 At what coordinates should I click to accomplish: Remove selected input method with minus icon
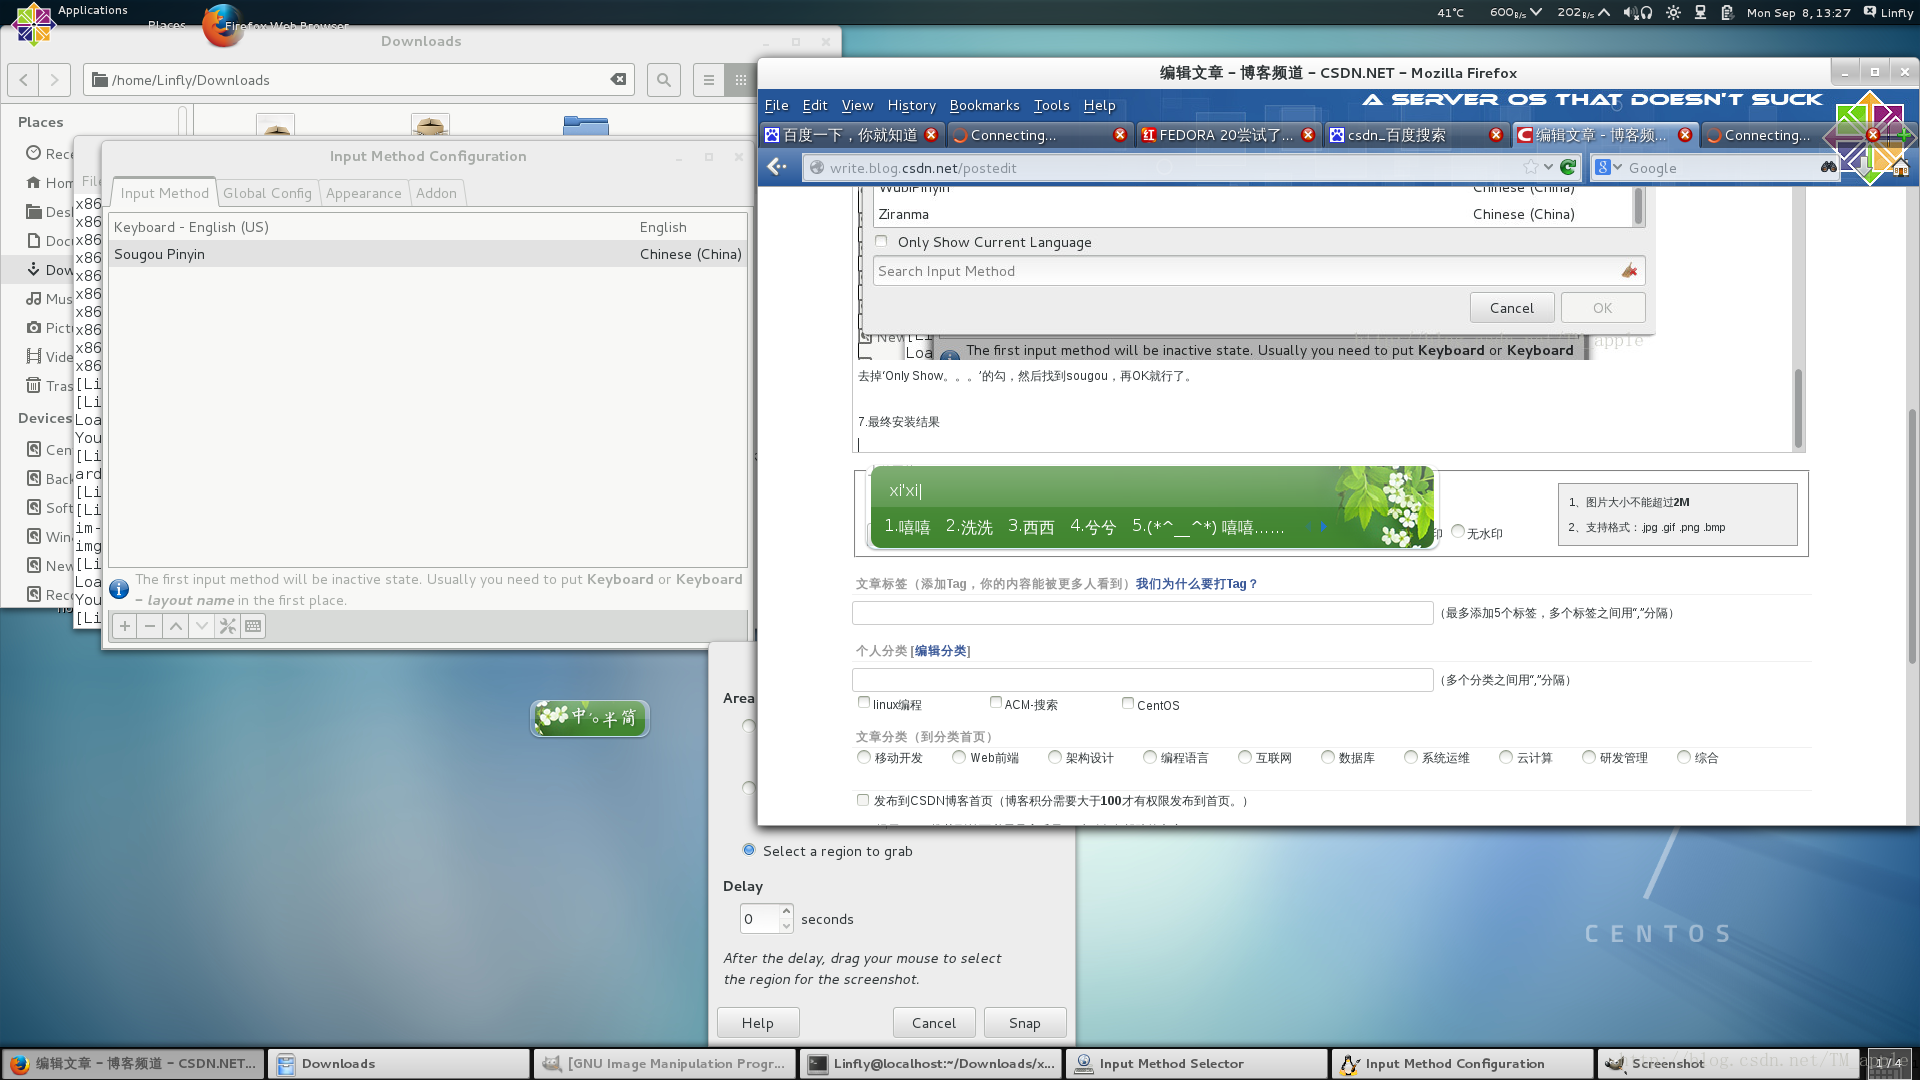(x=150, y=626)
